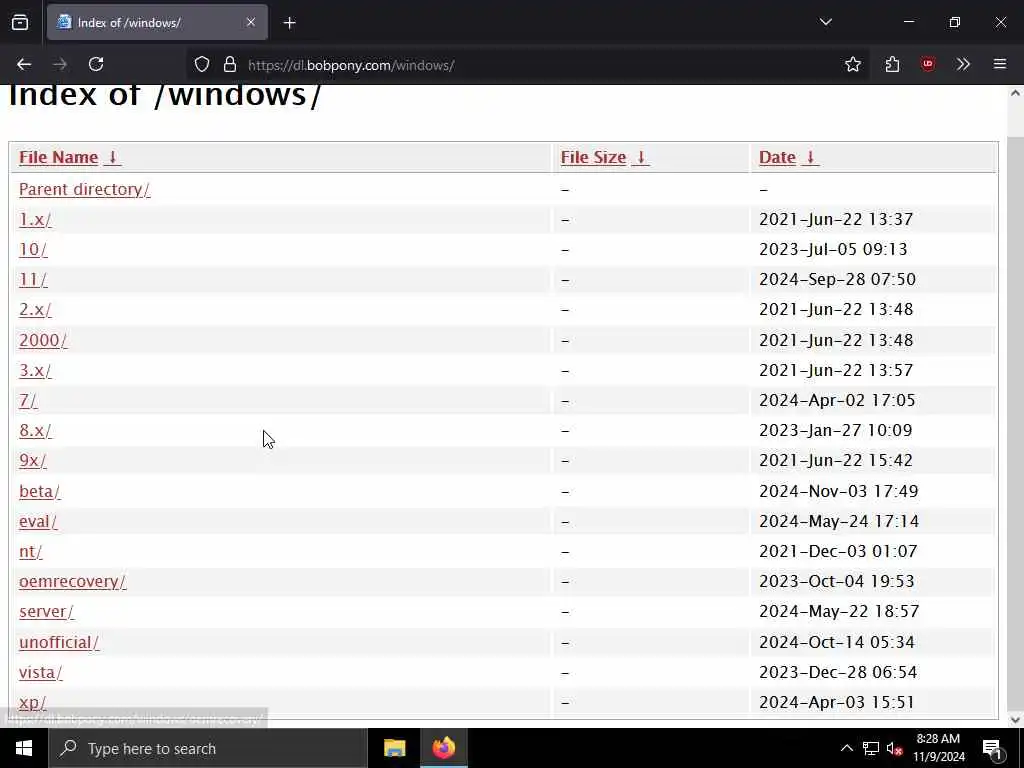The height and width of the screenshot is (768, 1024).
Task: Sort by File Size column header
Action: pyautogui.click(x=593, y=157)
